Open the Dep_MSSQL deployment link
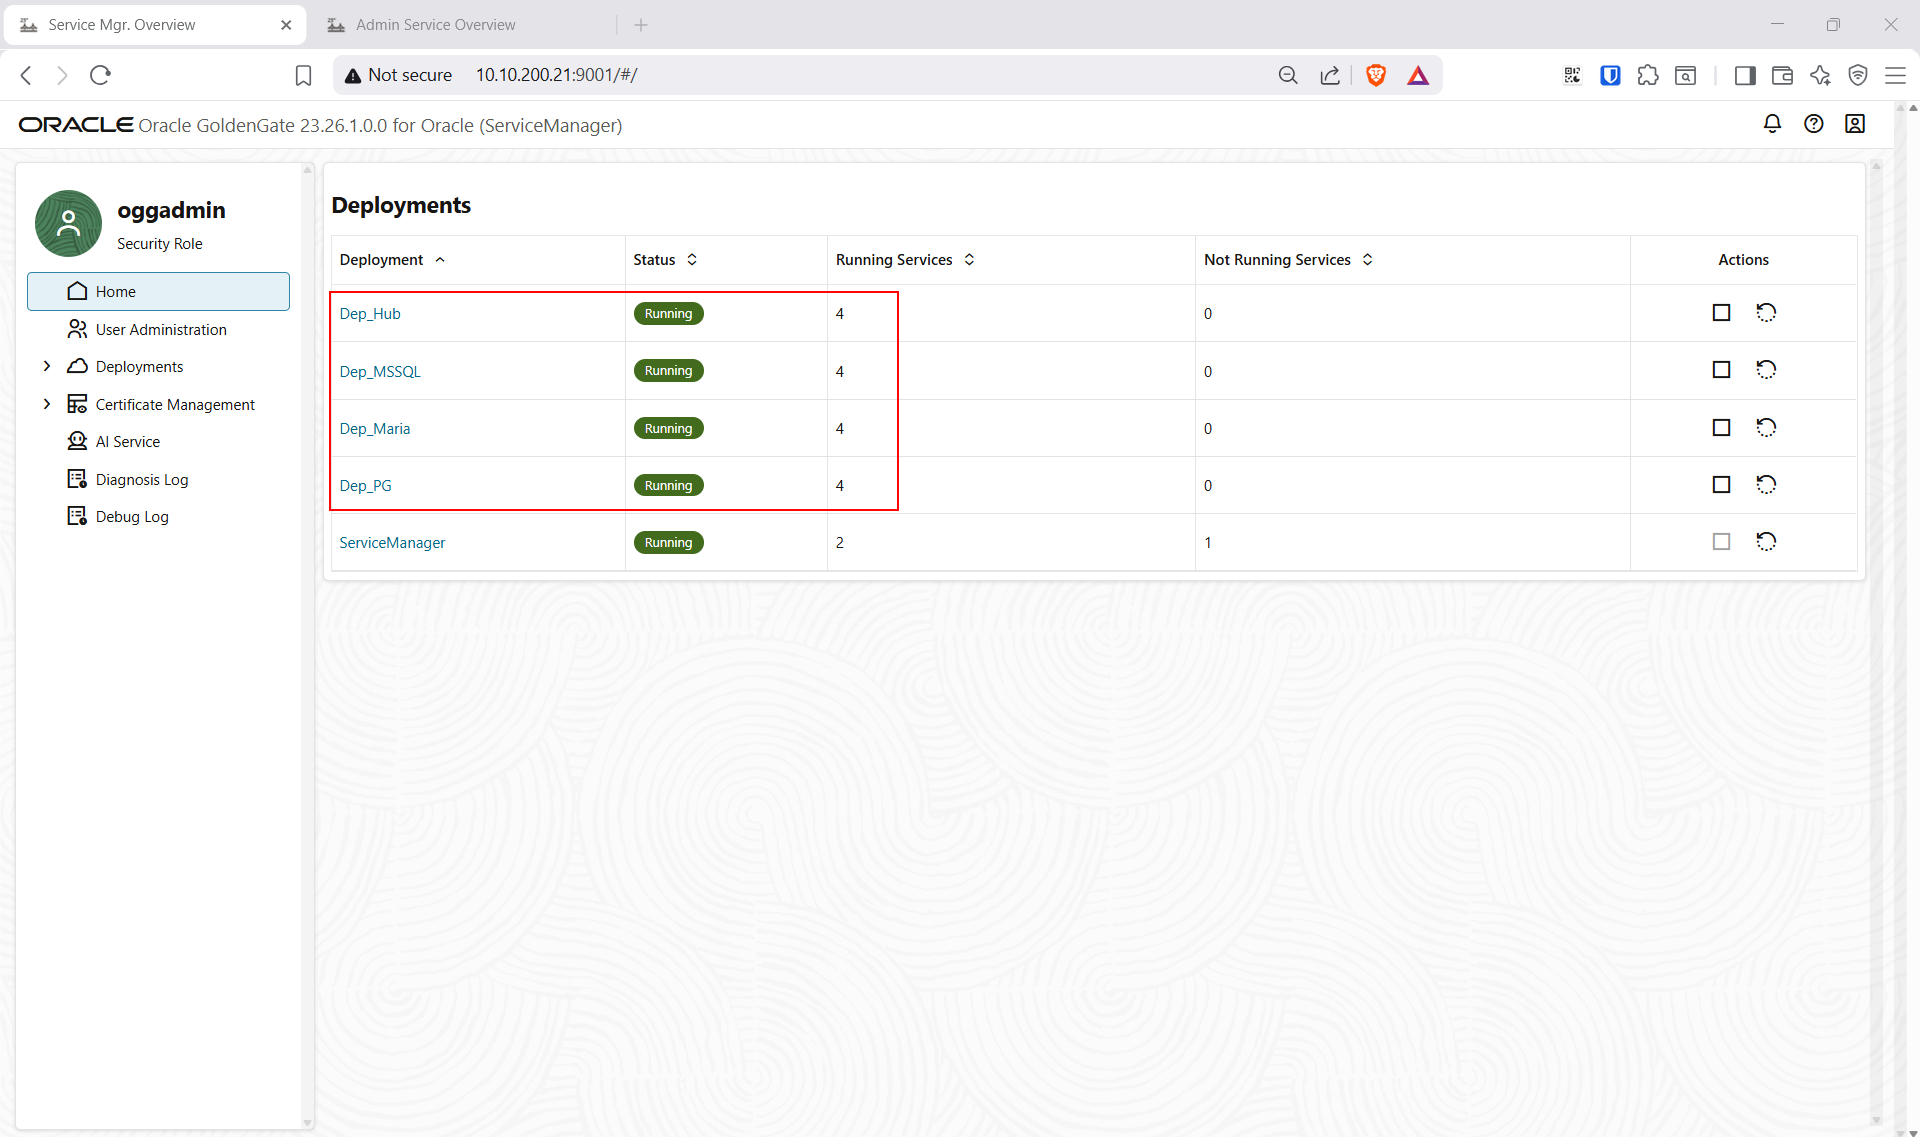 pos(380,371)
